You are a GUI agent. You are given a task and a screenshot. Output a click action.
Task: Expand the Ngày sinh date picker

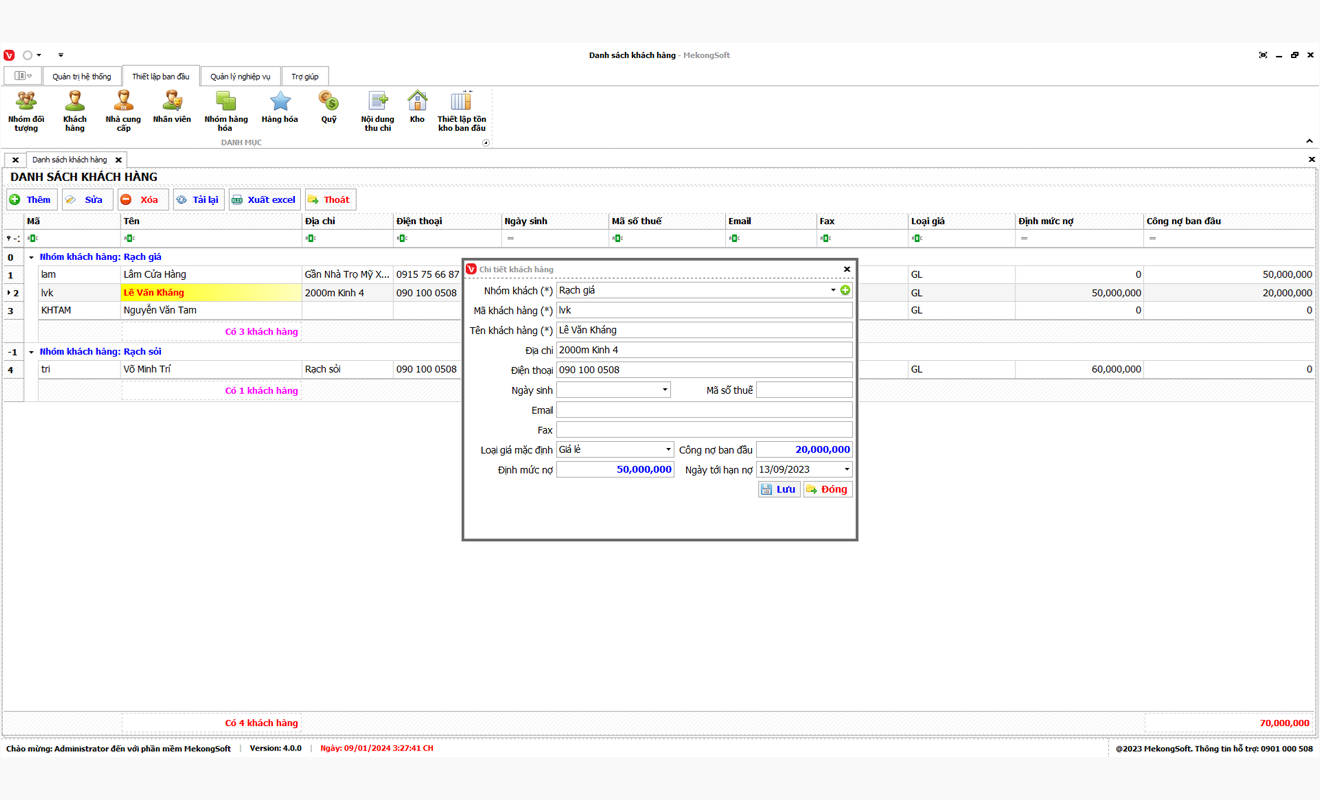point(664,390)
